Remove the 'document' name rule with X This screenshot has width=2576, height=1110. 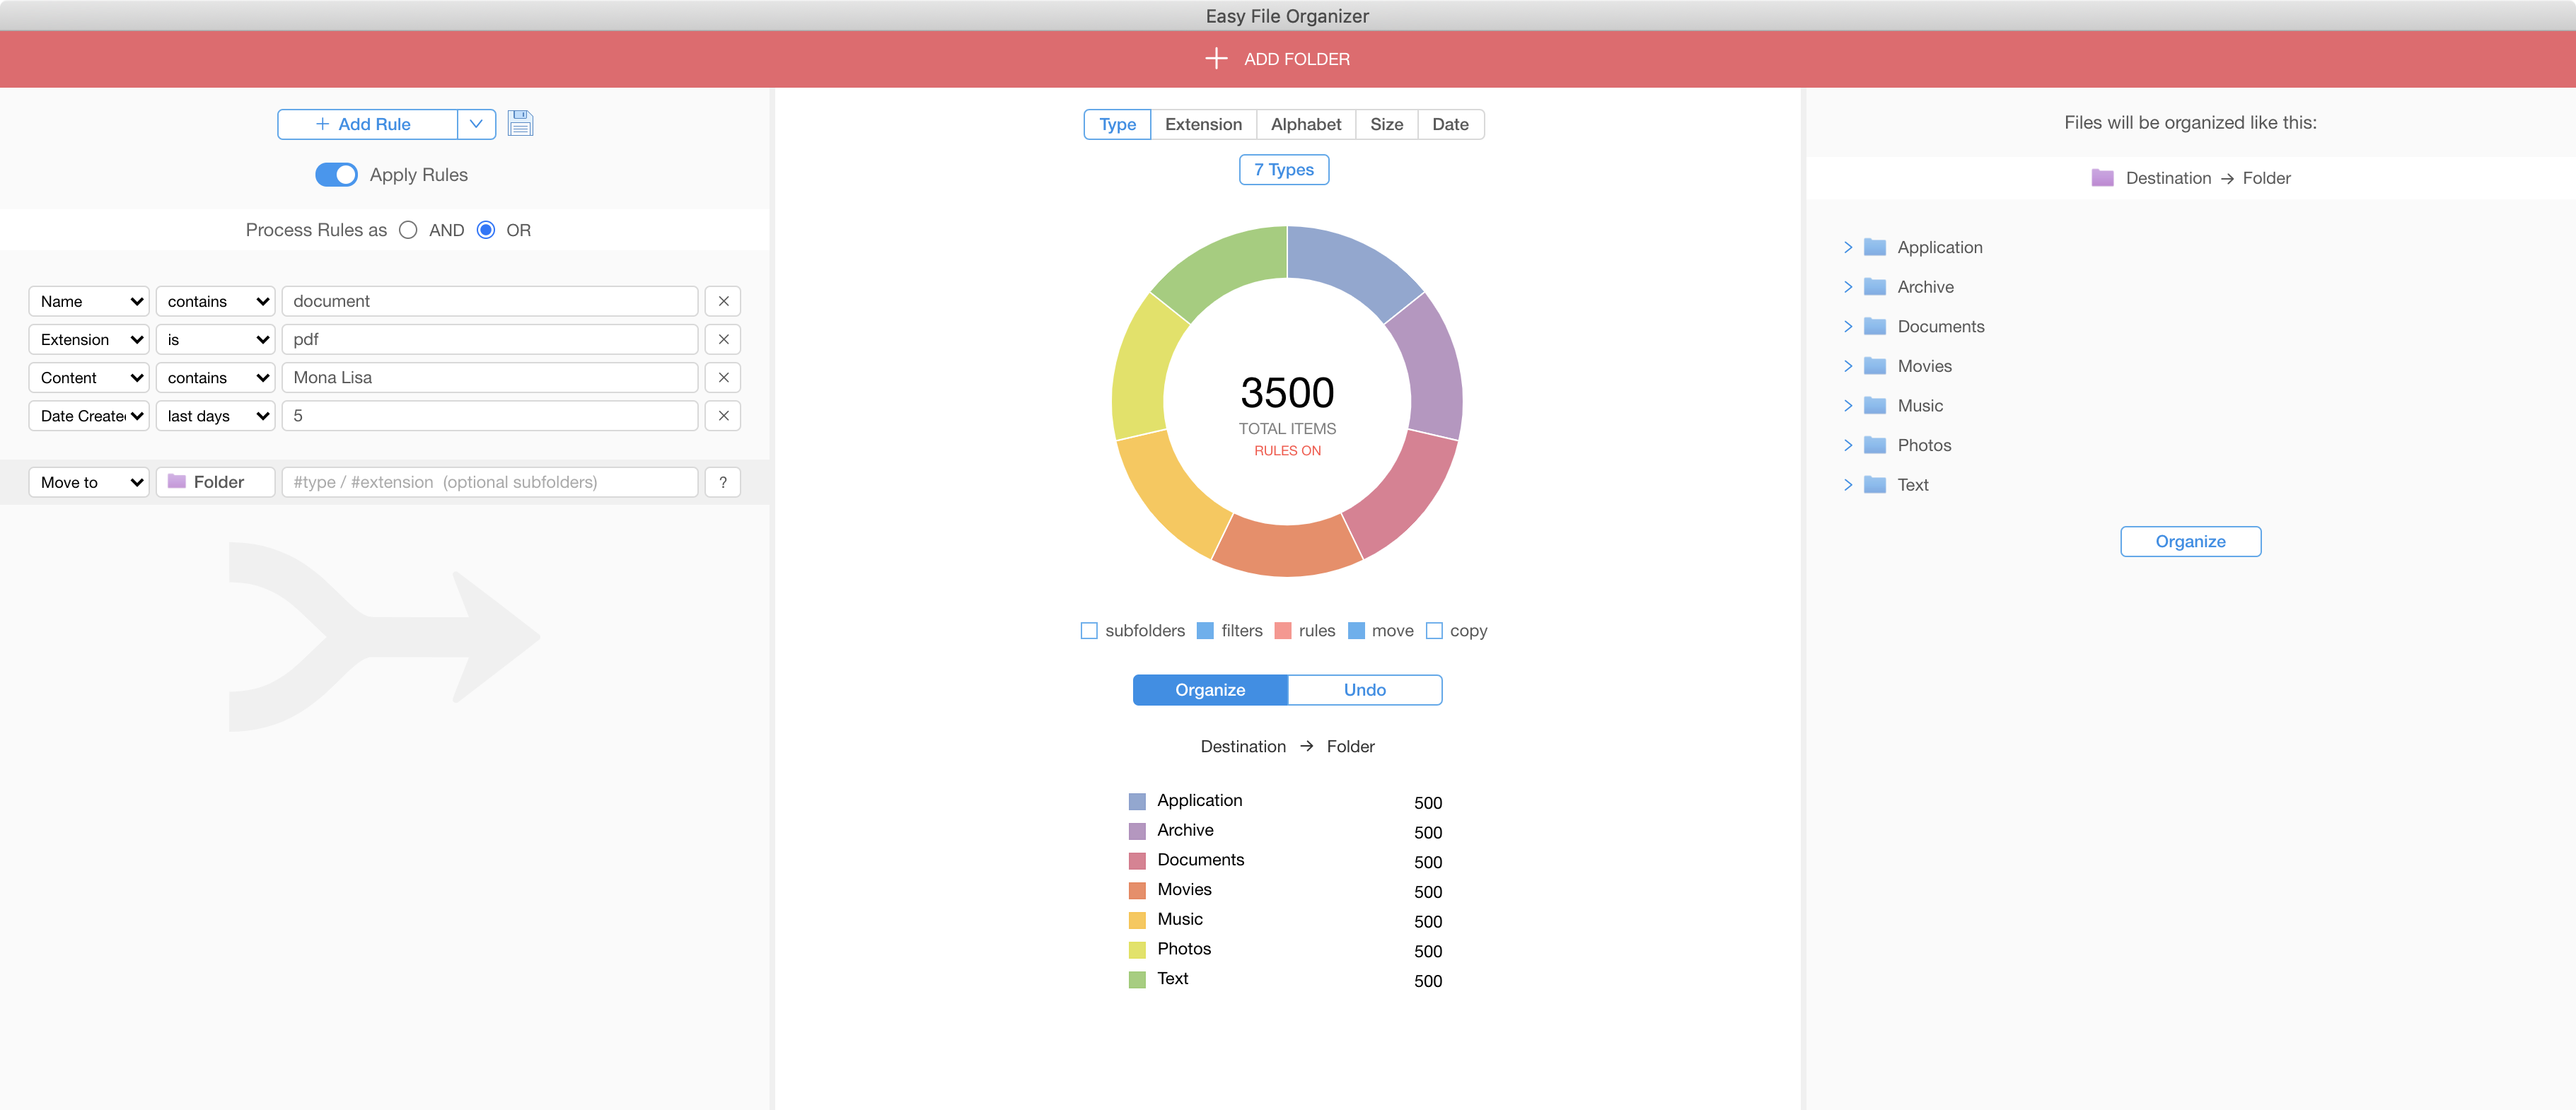tap(723, 301)
